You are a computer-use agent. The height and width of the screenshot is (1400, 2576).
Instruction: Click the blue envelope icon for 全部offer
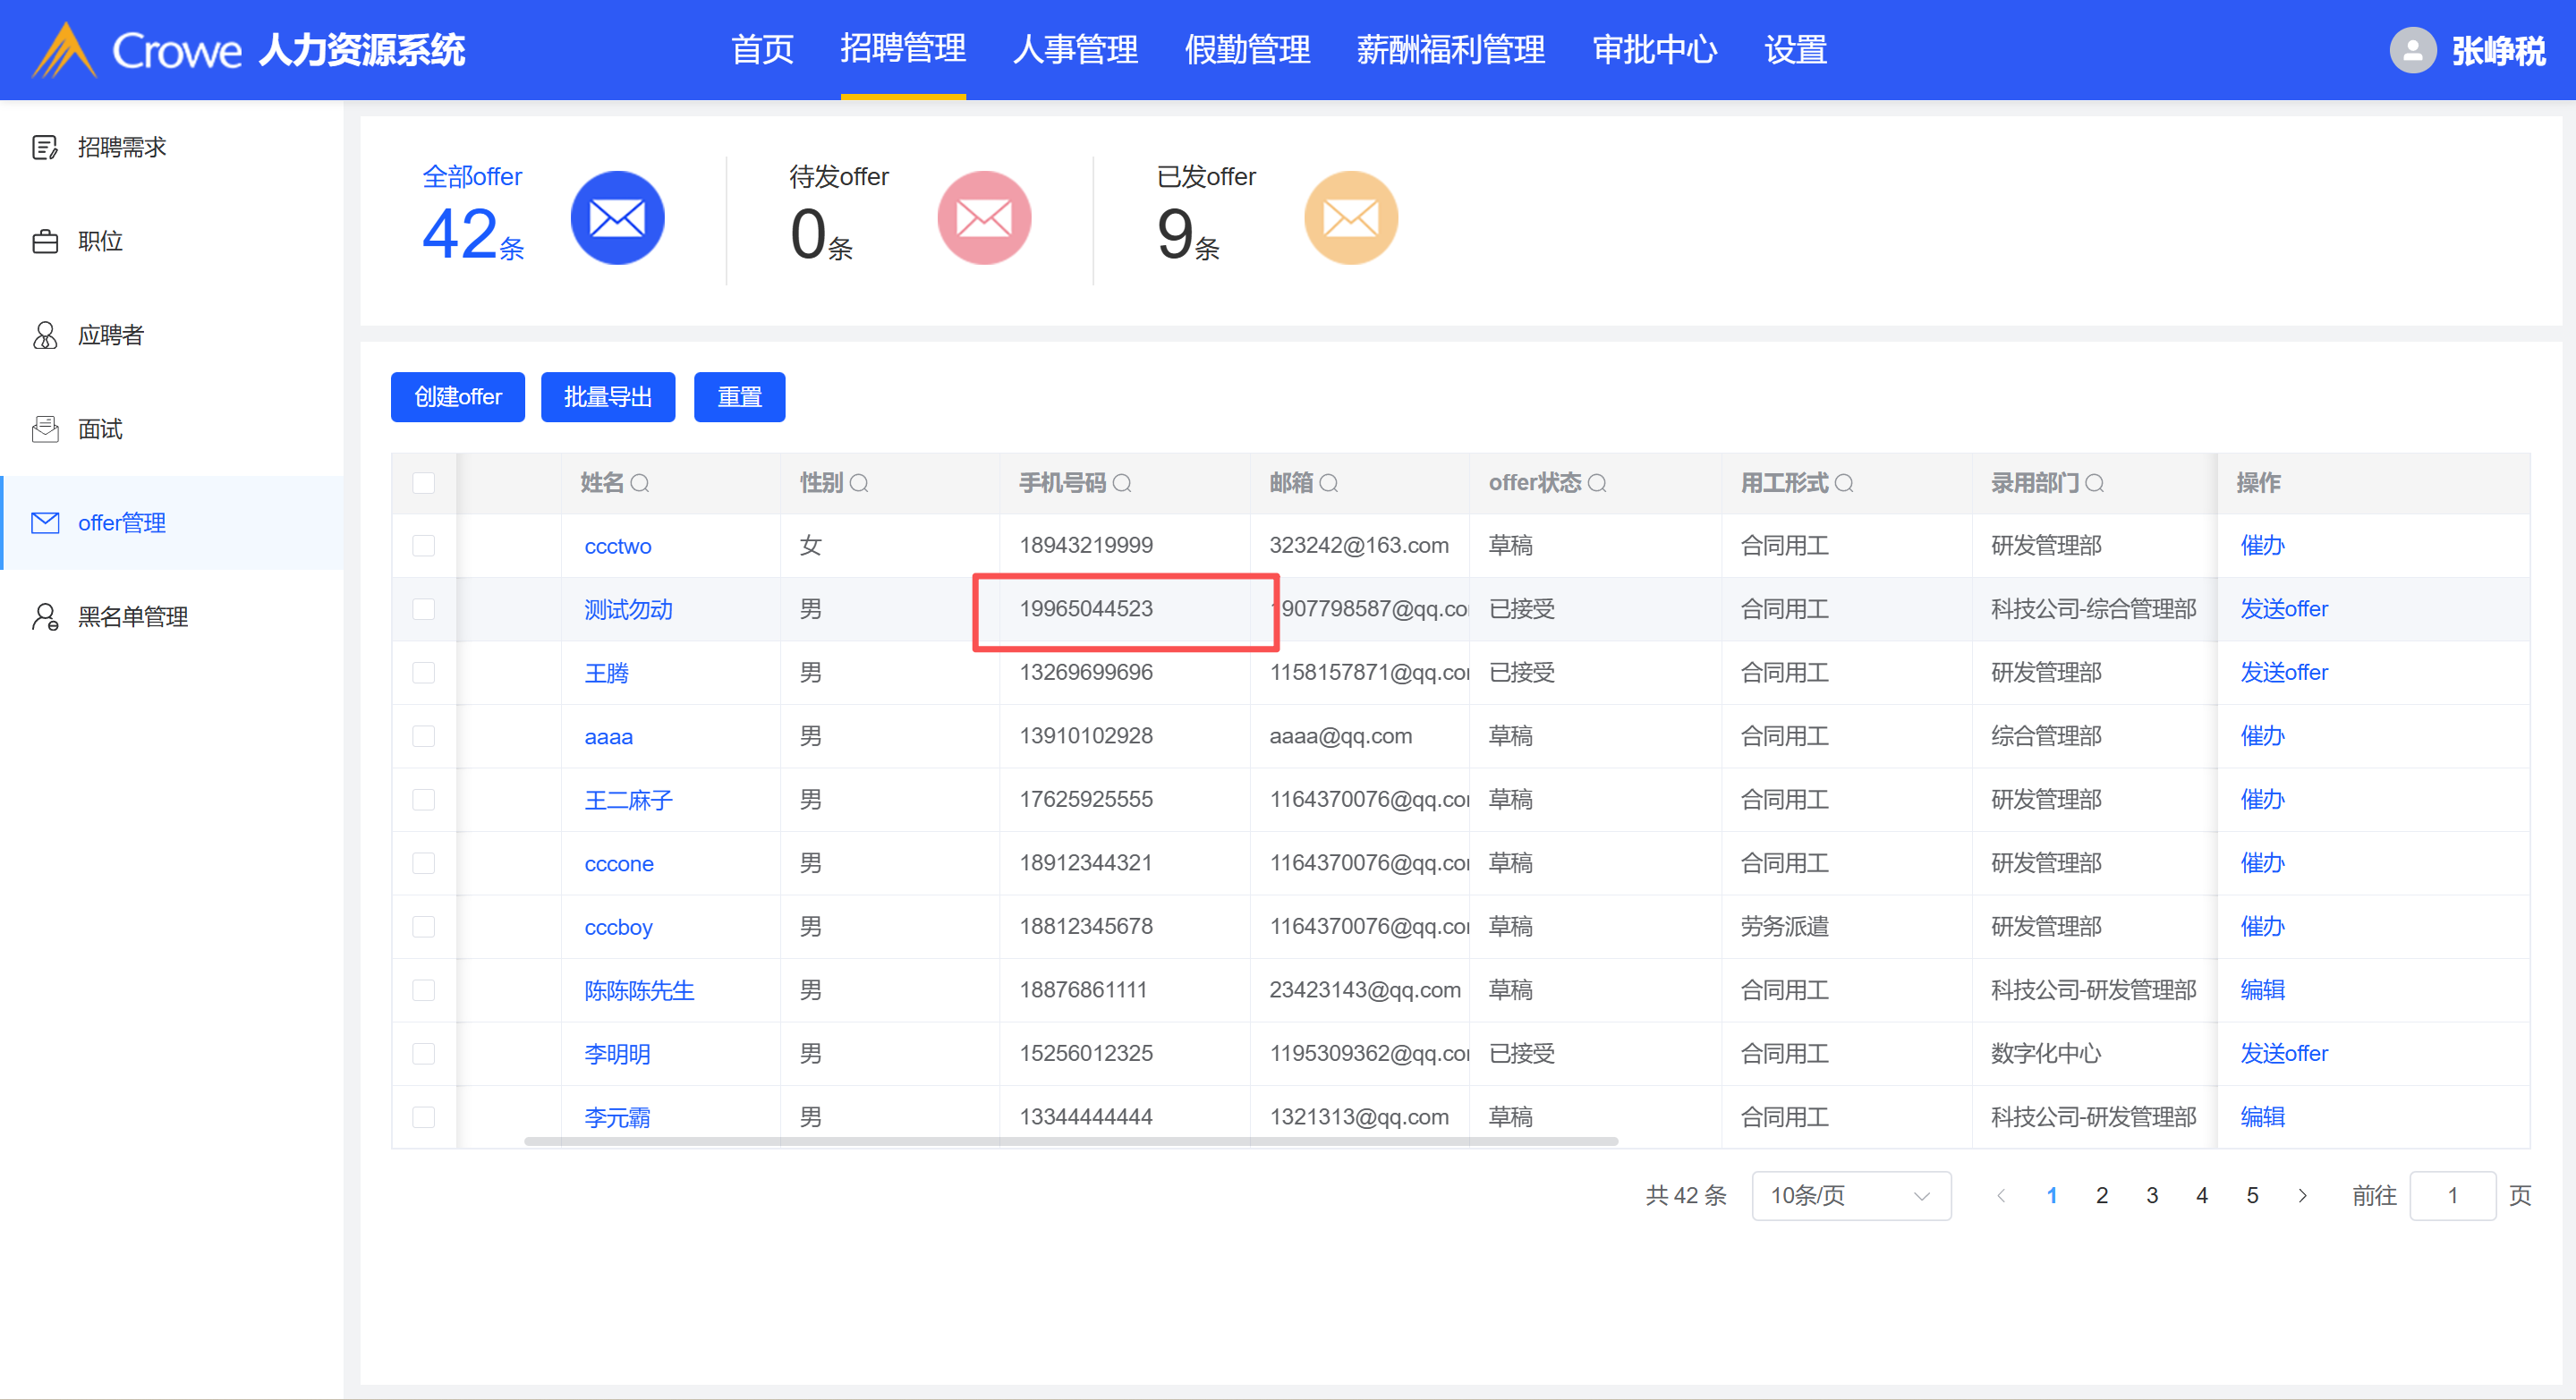tap(617, 217)
